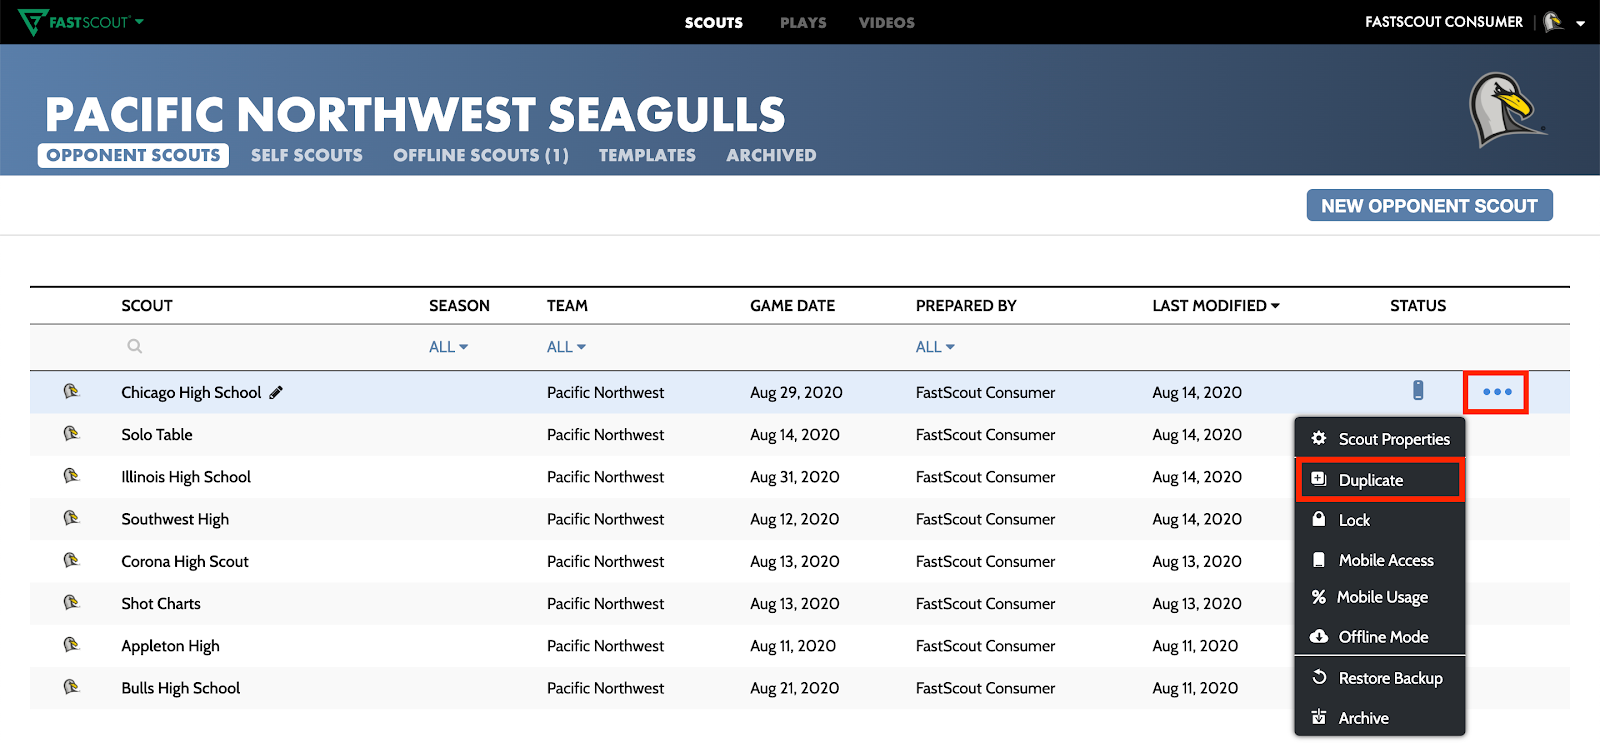Image resolution: width=1600 pixels, height=747 pixels.
Task: Switch to the OPPONENT SCOUTS tab
Action: [x=133, y=155]
